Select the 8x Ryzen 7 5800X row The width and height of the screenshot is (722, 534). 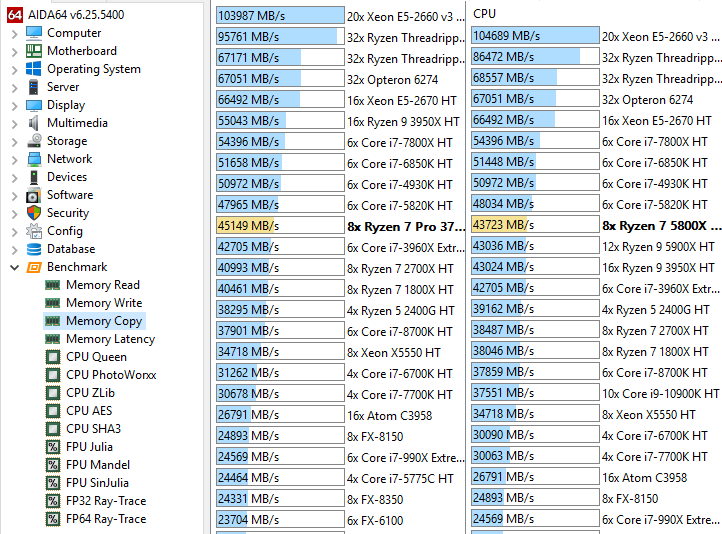tap(661, 226)
